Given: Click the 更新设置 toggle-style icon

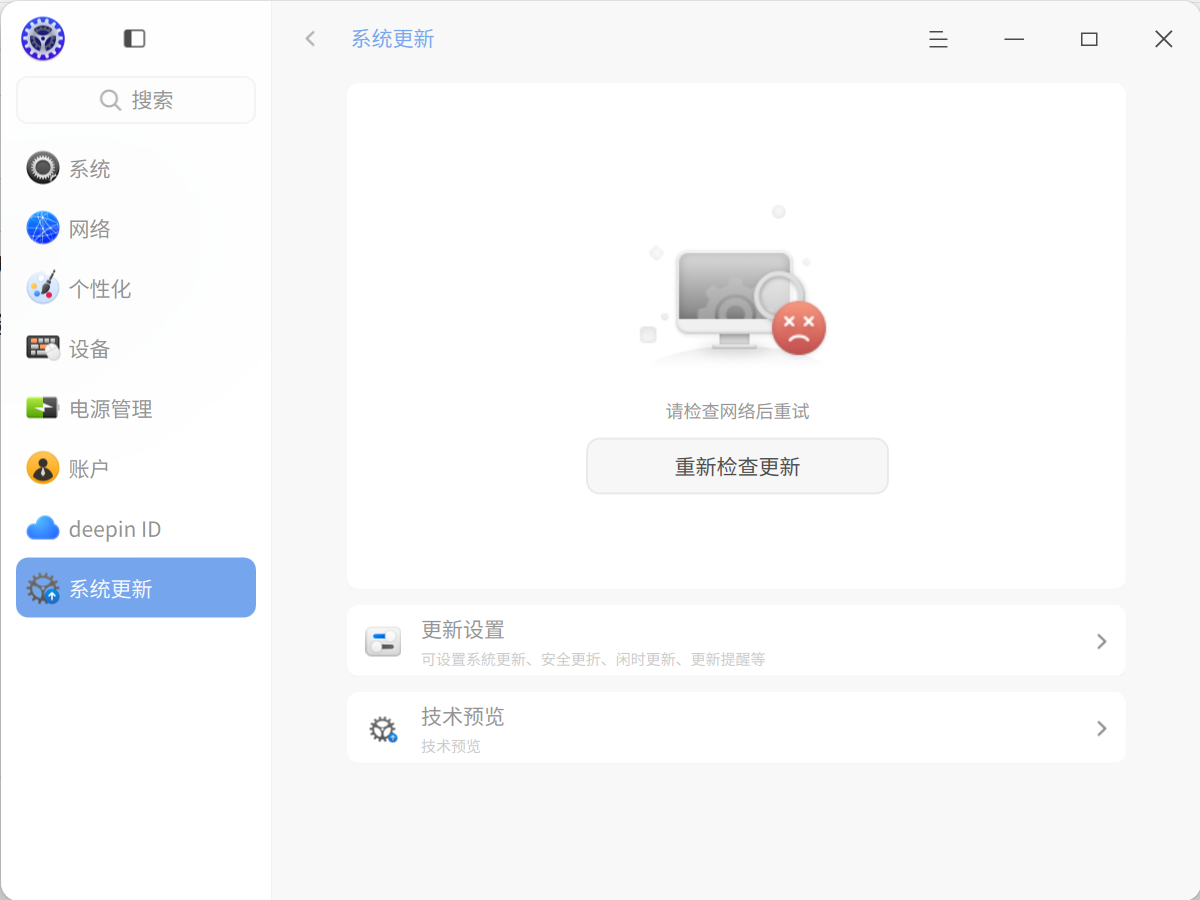Looking at the screenshot, I should point(383,641).
